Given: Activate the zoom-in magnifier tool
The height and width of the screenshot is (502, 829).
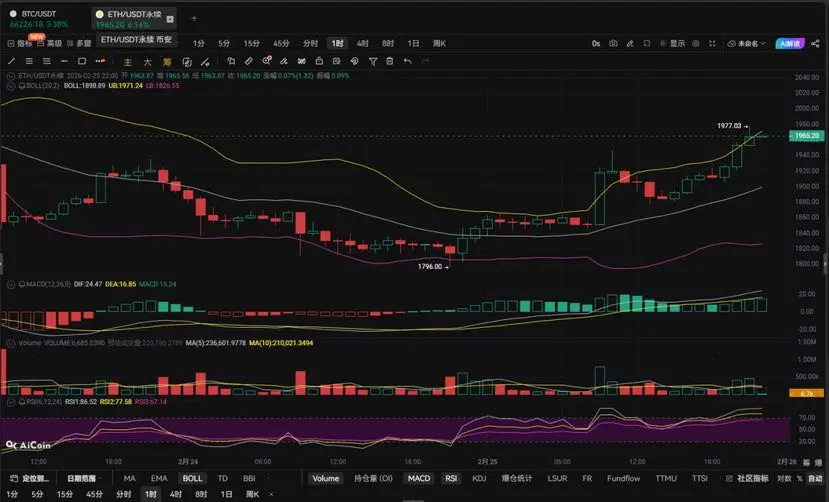Looking at the screenshot, I should point(266,61).
